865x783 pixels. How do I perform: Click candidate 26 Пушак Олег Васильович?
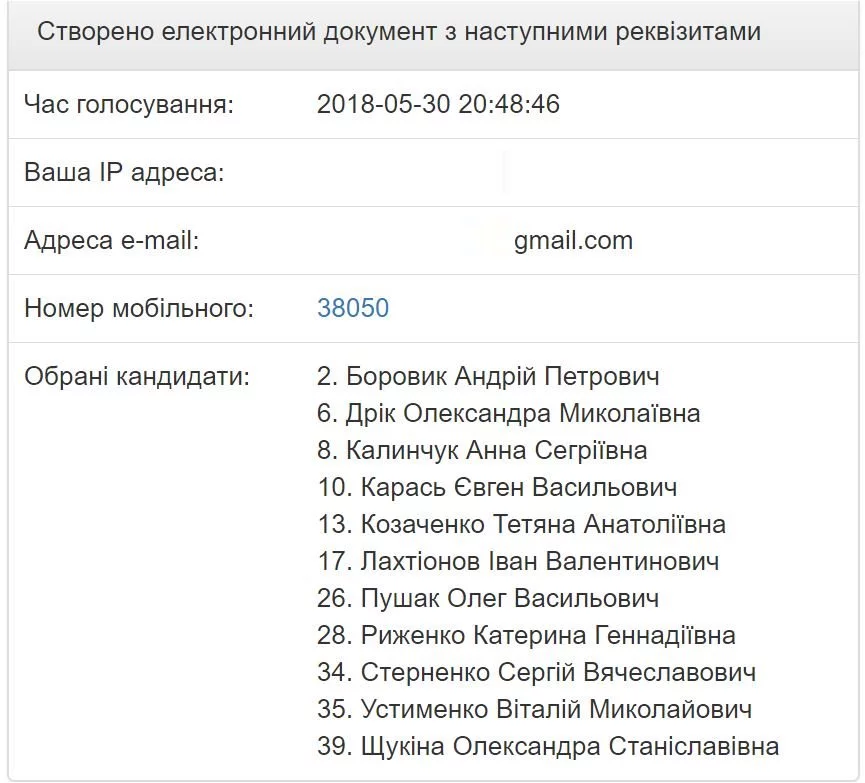(488, 598)
